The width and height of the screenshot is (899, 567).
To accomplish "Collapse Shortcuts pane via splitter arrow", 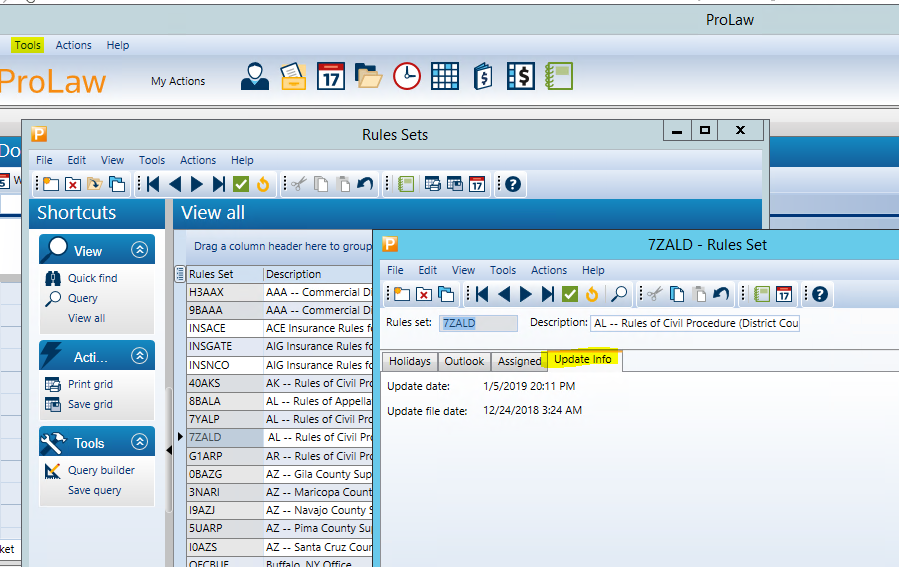I will (169, 450).
